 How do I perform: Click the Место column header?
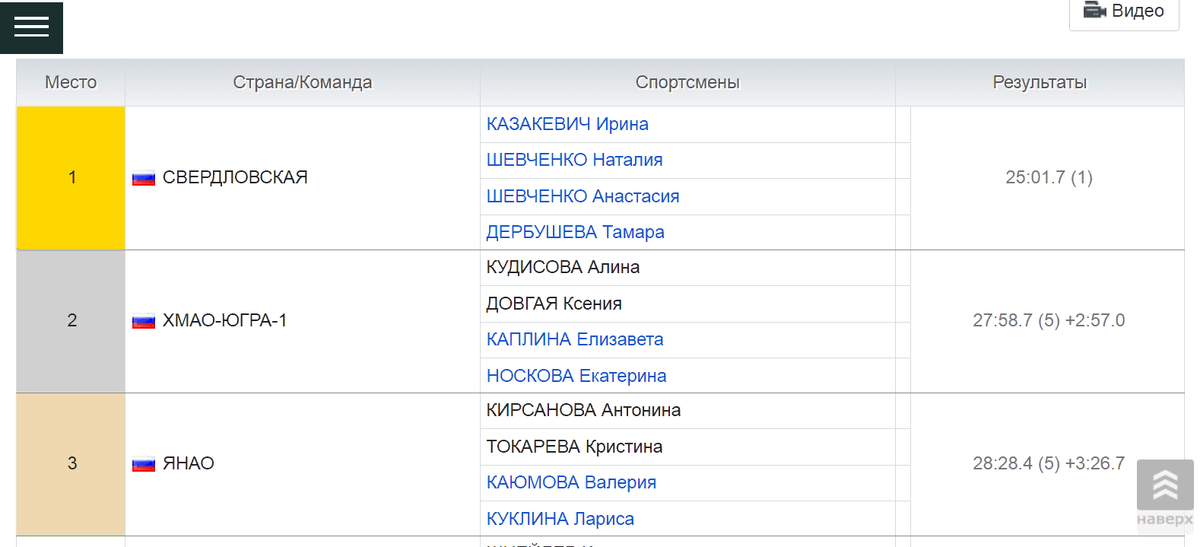coord(71,83)
